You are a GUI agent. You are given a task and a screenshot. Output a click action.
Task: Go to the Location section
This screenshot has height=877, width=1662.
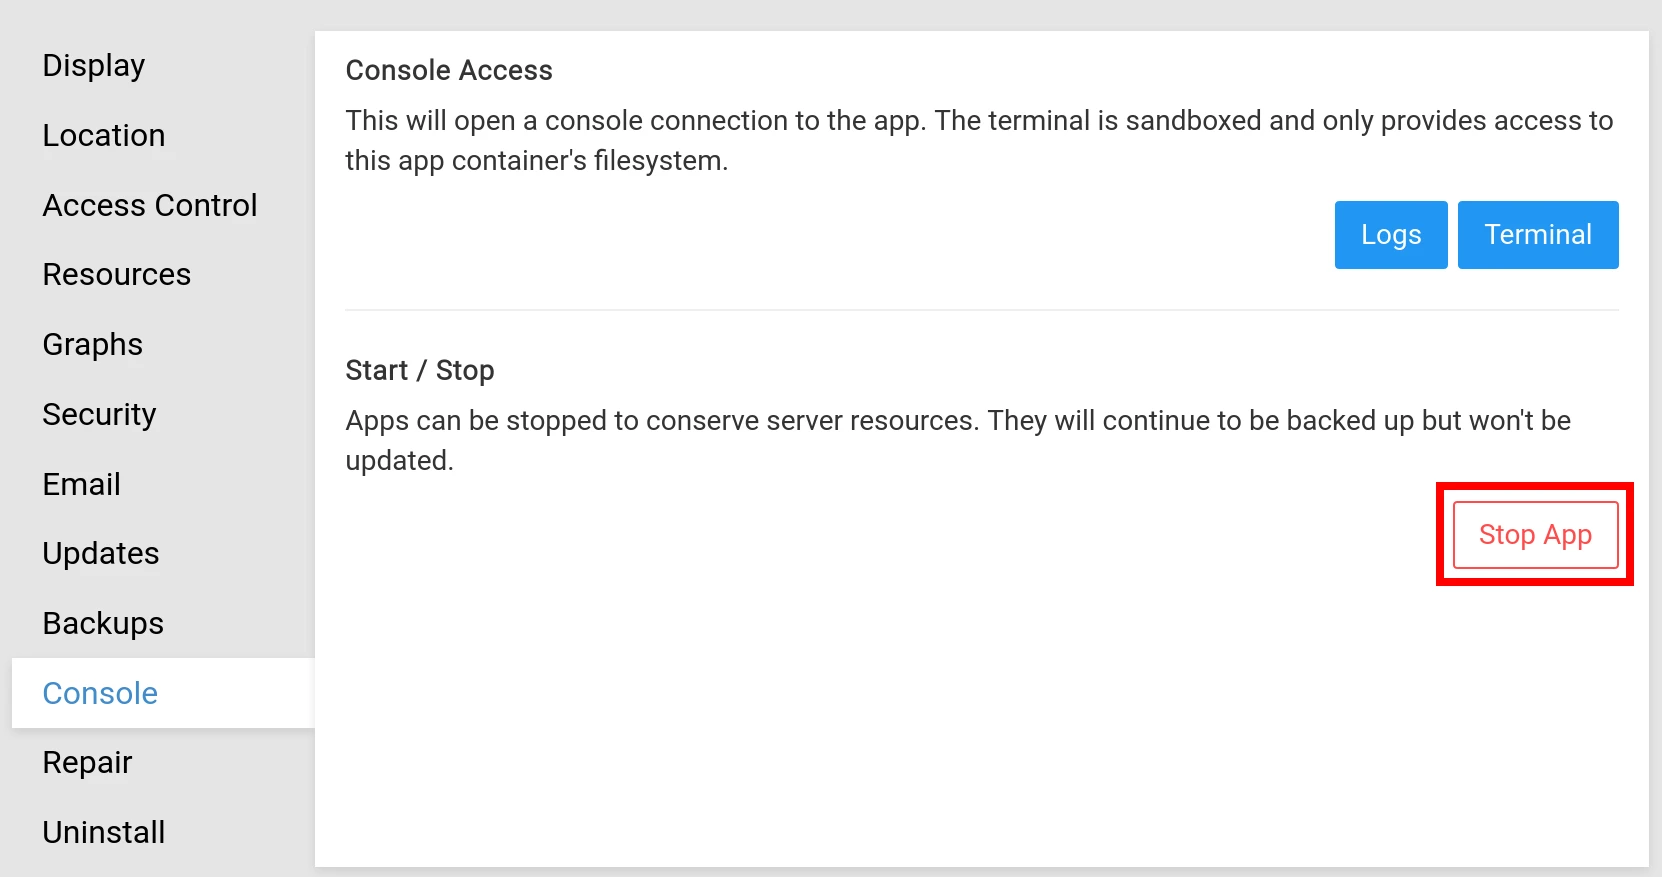click(104, 136)
